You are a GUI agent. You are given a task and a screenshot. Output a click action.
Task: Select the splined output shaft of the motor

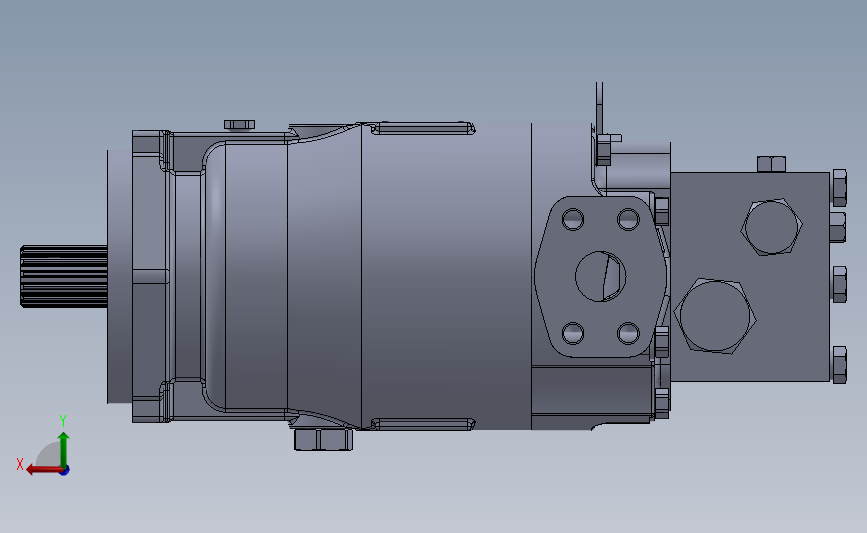click(64, 276)
